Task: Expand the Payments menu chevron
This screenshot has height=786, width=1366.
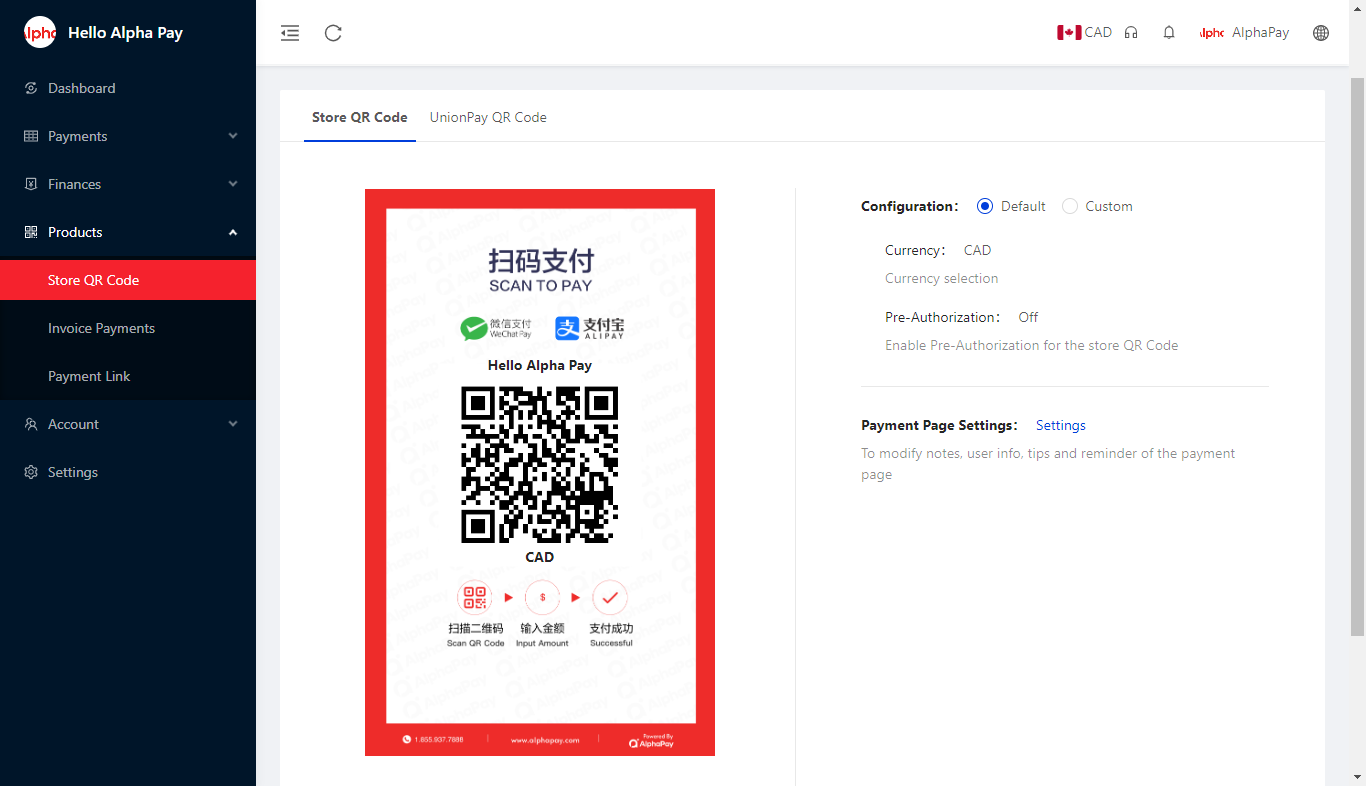Action: (233, 136)
